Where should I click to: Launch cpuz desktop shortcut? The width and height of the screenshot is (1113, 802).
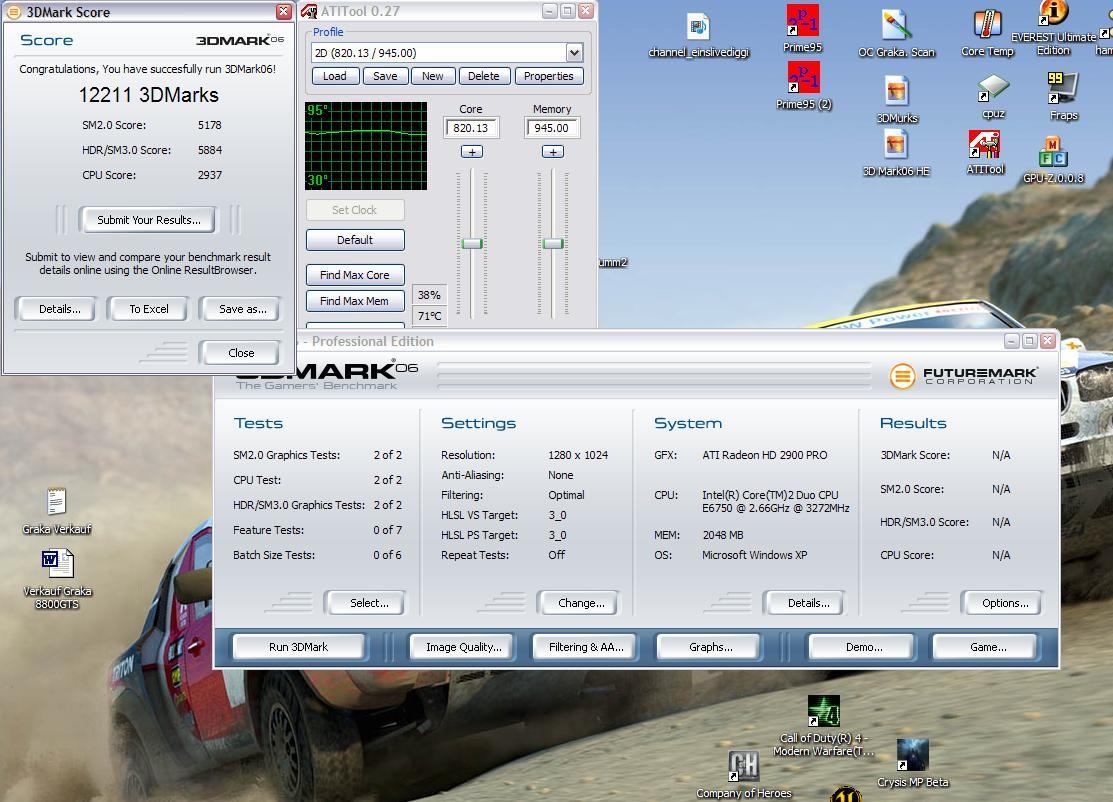[x=993, y=96]
